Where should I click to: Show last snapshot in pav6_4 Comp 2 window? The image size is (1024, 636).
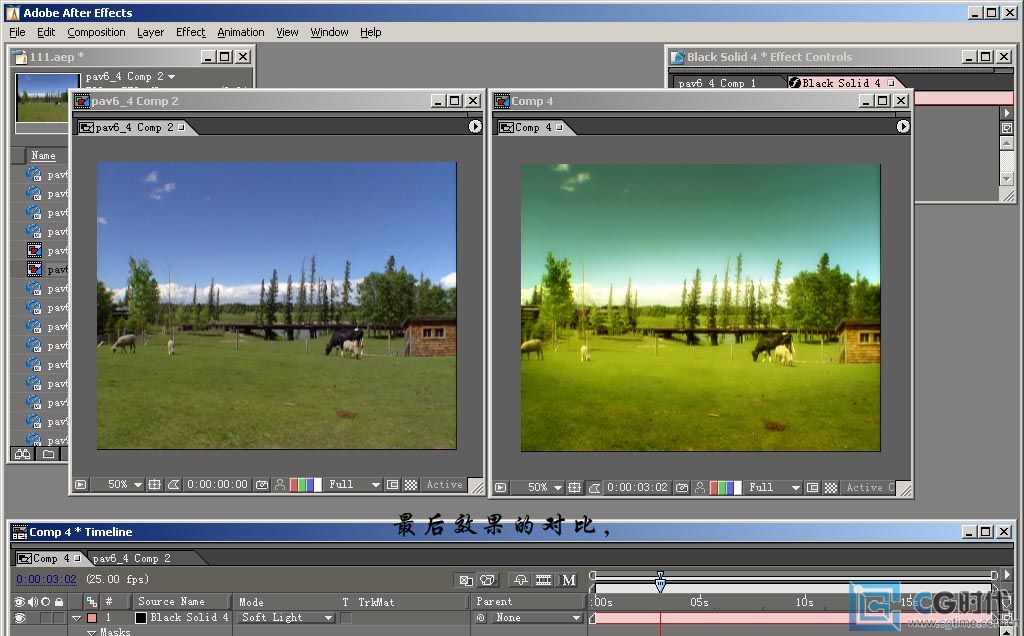[x=280, y=485]
